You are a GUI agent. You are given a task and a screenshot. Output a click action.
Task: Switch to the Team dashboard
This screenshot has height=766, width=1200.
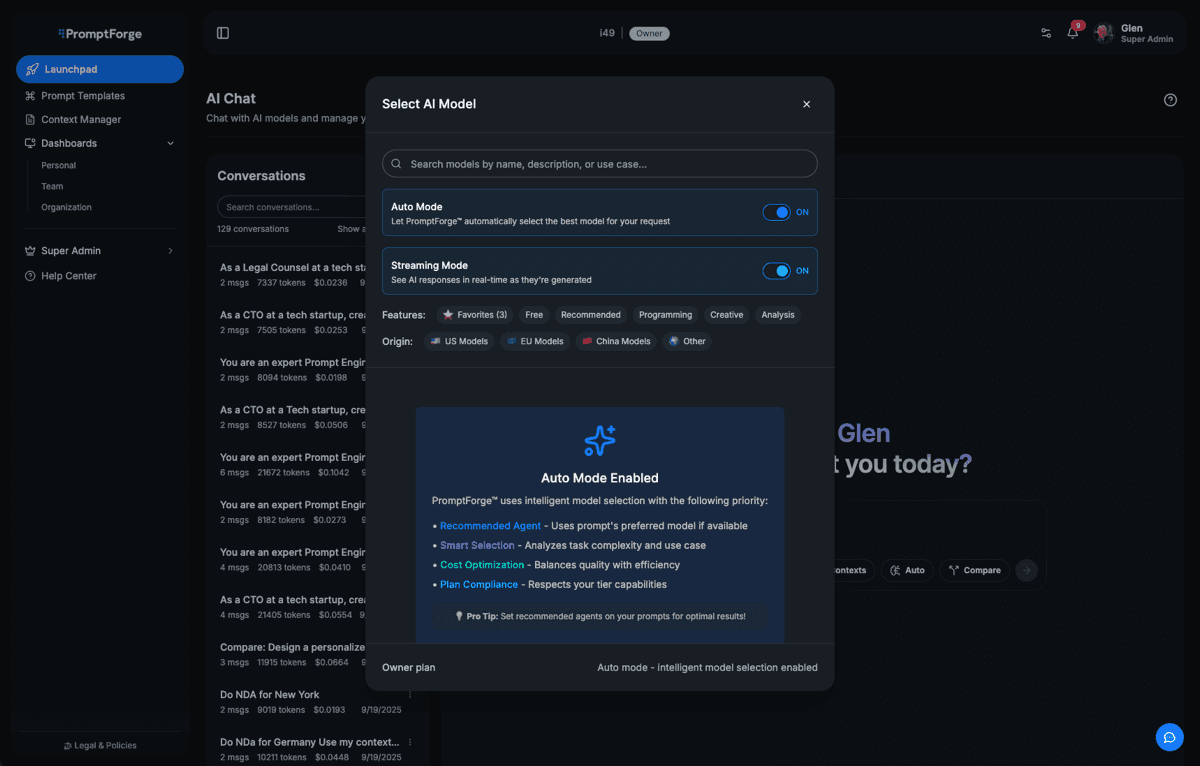tap(52, 186)
